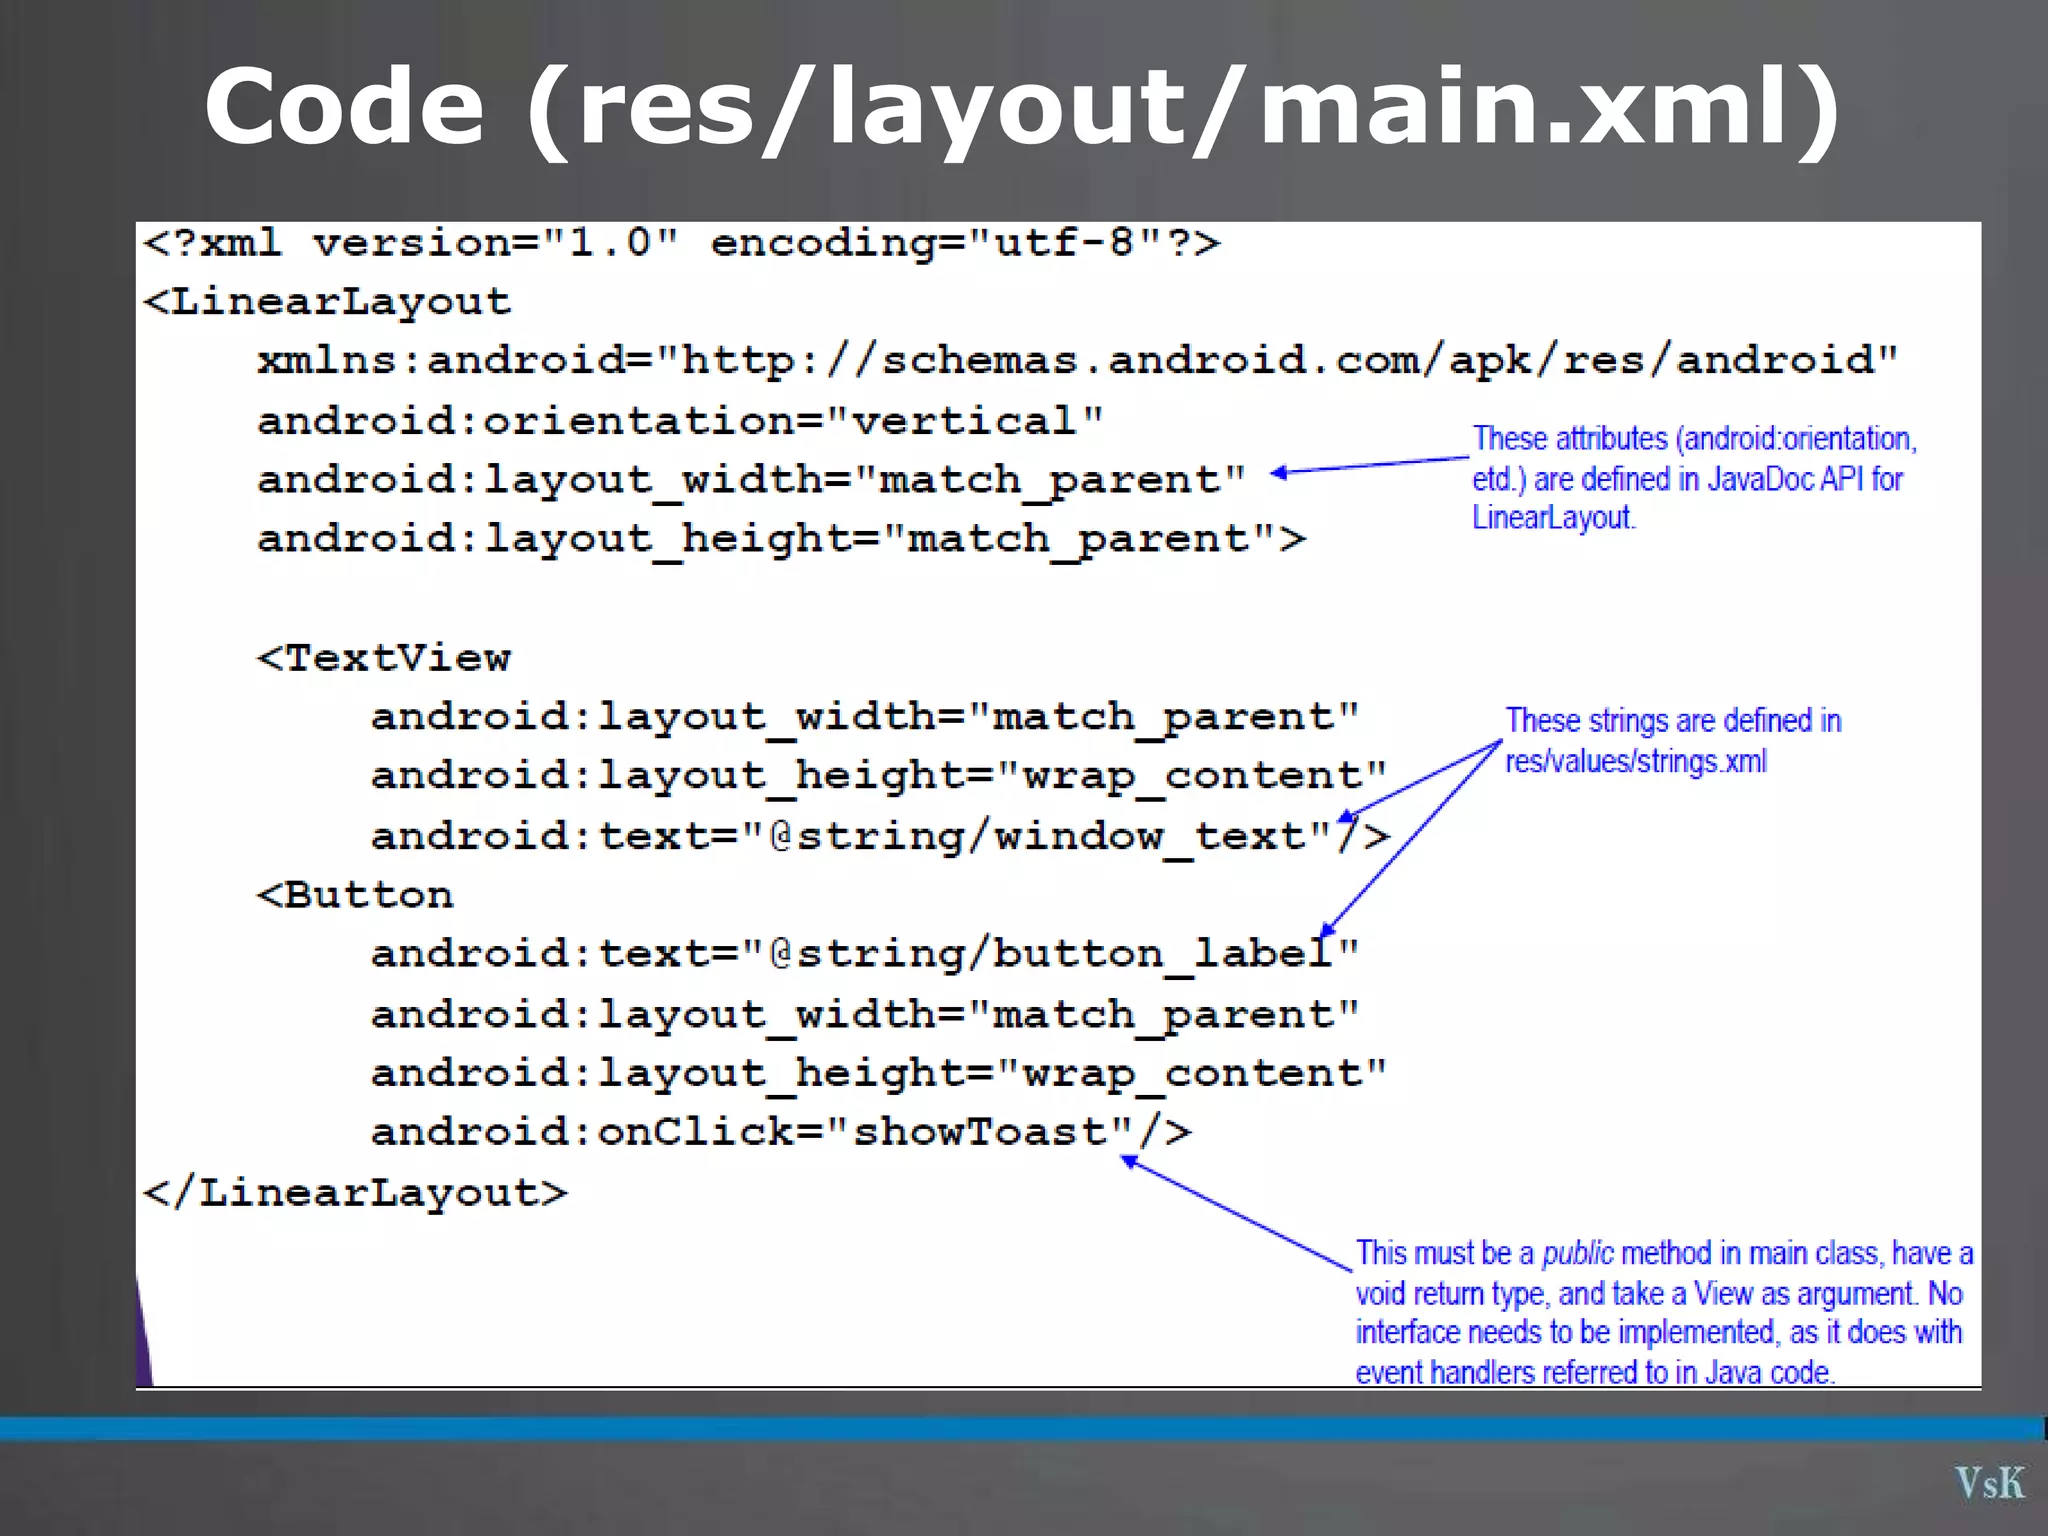The height and width of the screenshot is (1536, 2048).
Task: Select the android:onClick="showToast" line
Action: [781, 1132]
